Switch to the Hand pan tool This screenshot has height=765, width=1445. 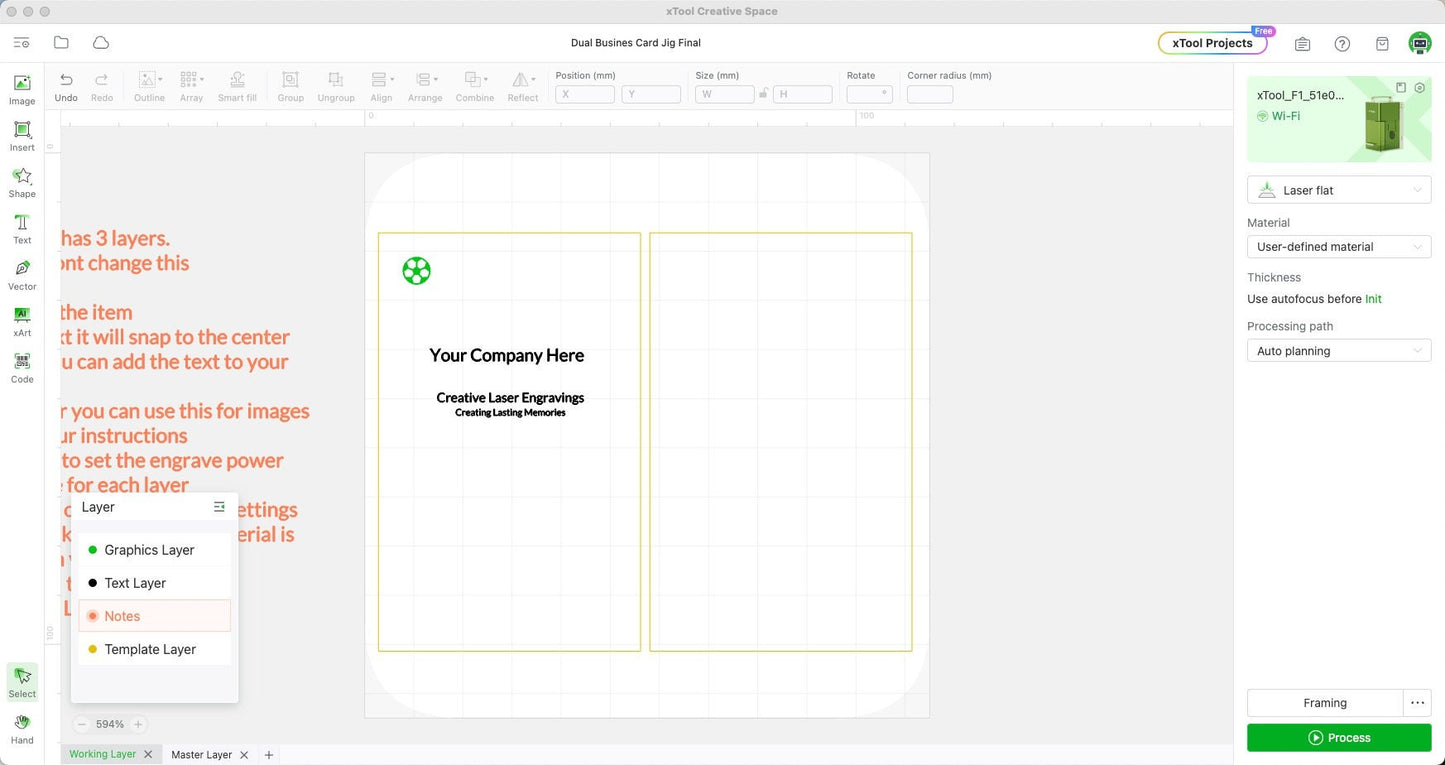point(22,728)
